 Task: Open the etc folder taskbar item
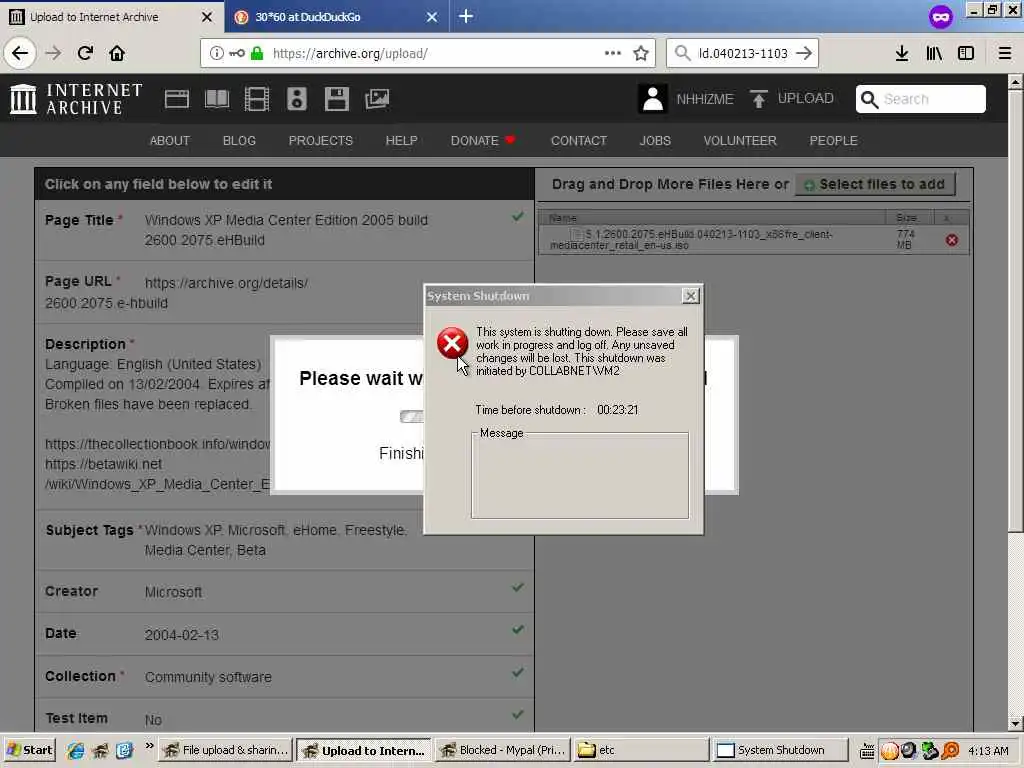pos(642,750)
